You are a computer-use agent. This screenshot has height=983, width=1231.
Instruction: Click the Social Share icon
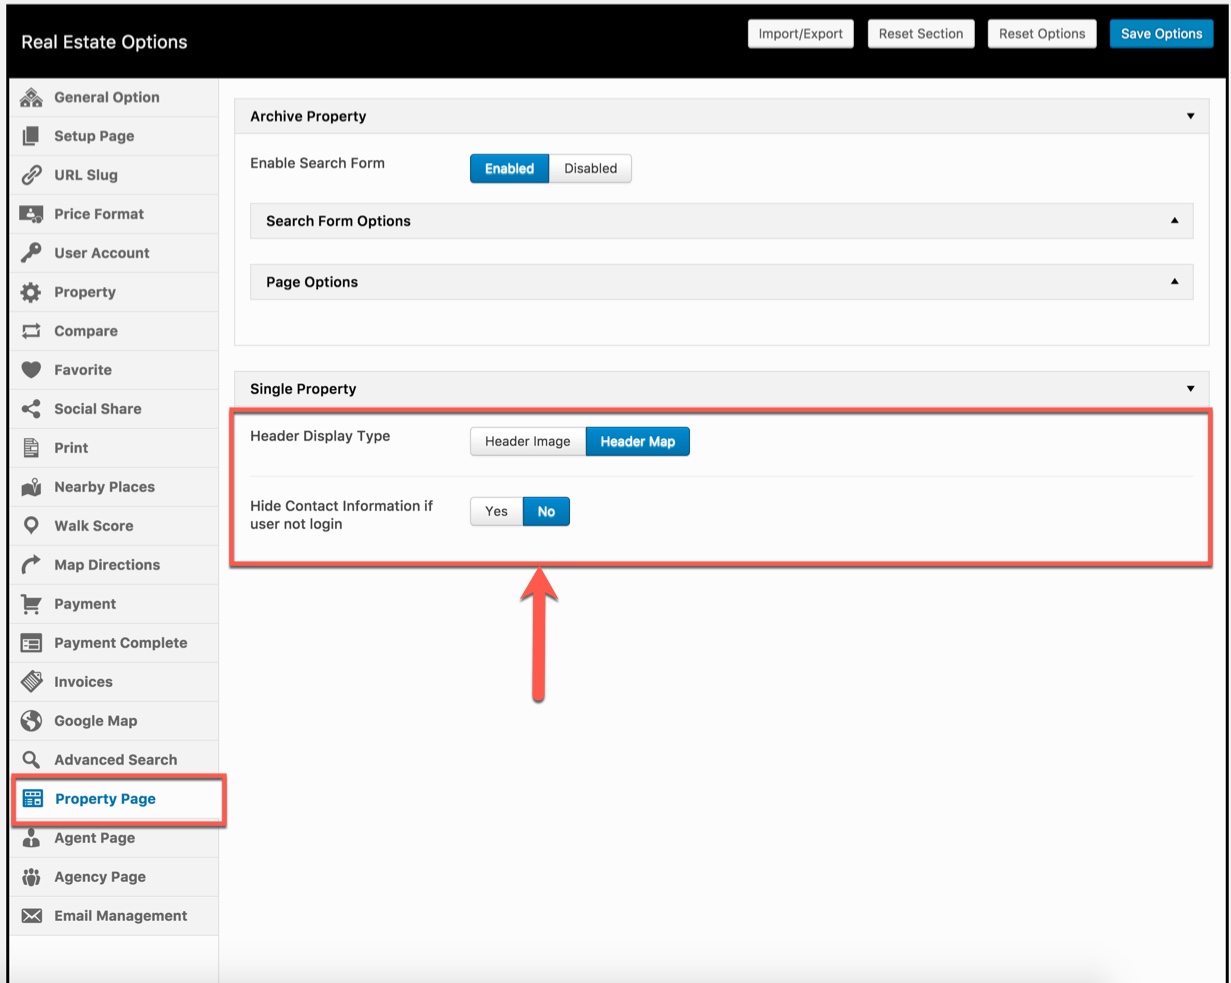click(31, 409)
